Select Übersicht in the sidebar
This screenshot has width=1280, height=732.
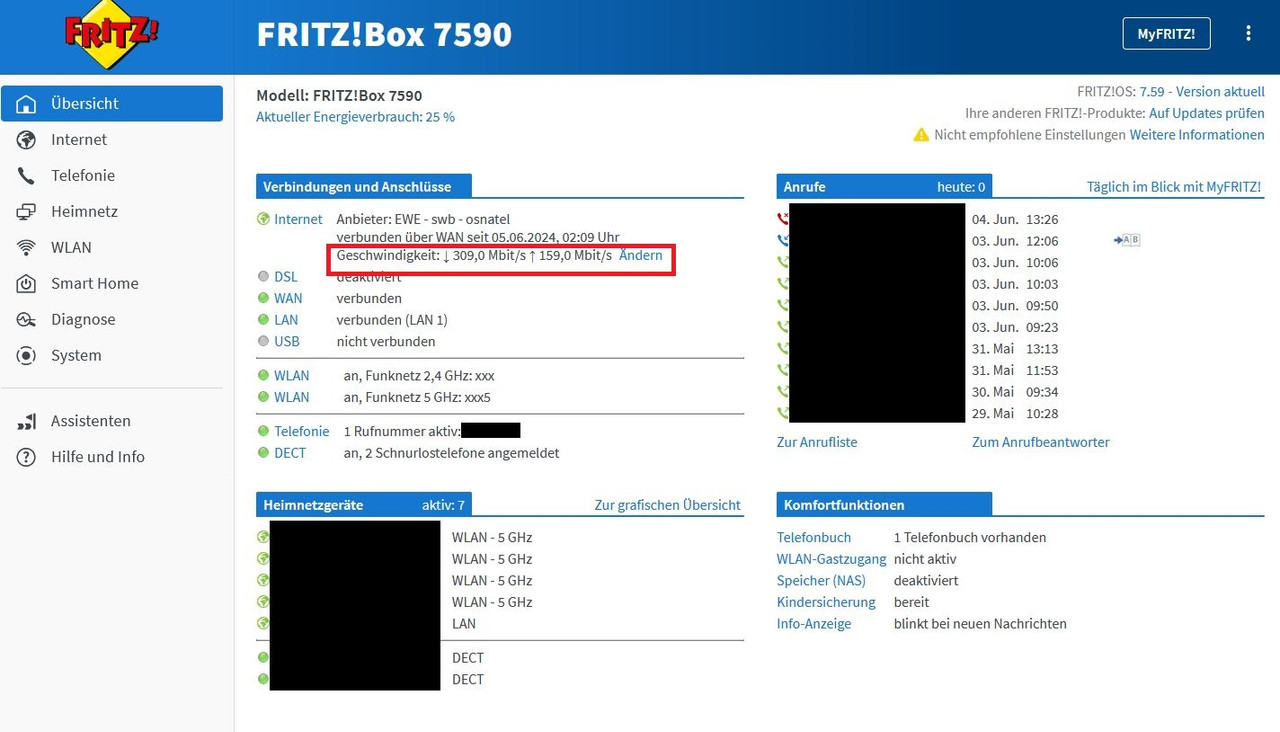click(x=112, y=103)
